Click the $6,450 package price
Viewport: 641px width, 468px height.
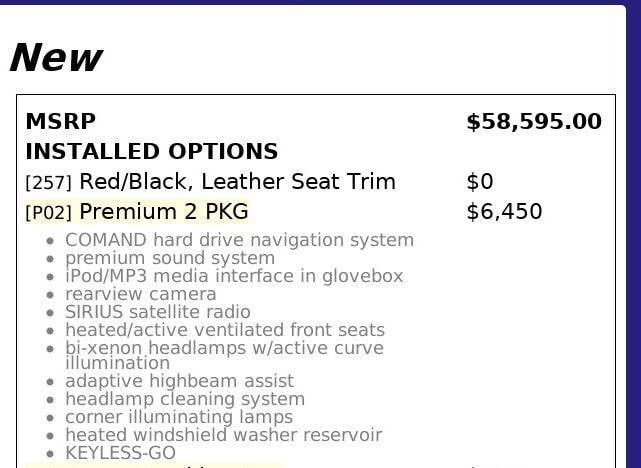click(x=504, y=212)
